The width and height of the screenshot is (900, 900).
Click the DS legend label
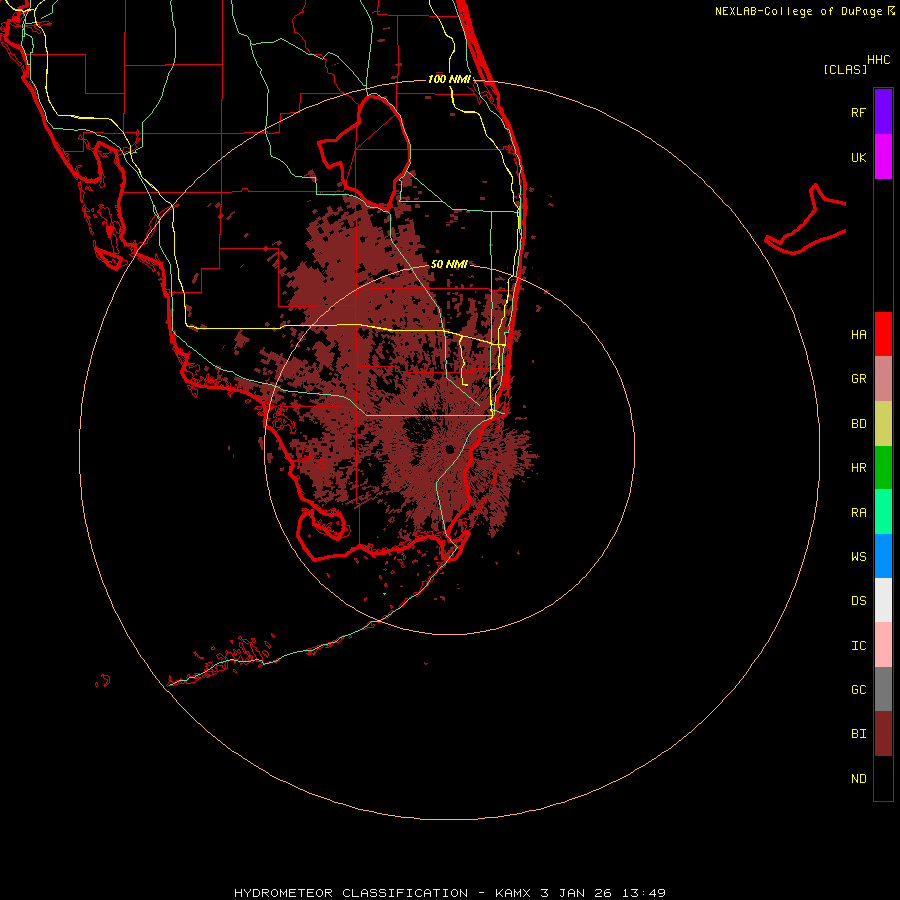pyautogui.click(x=858, y=601)
